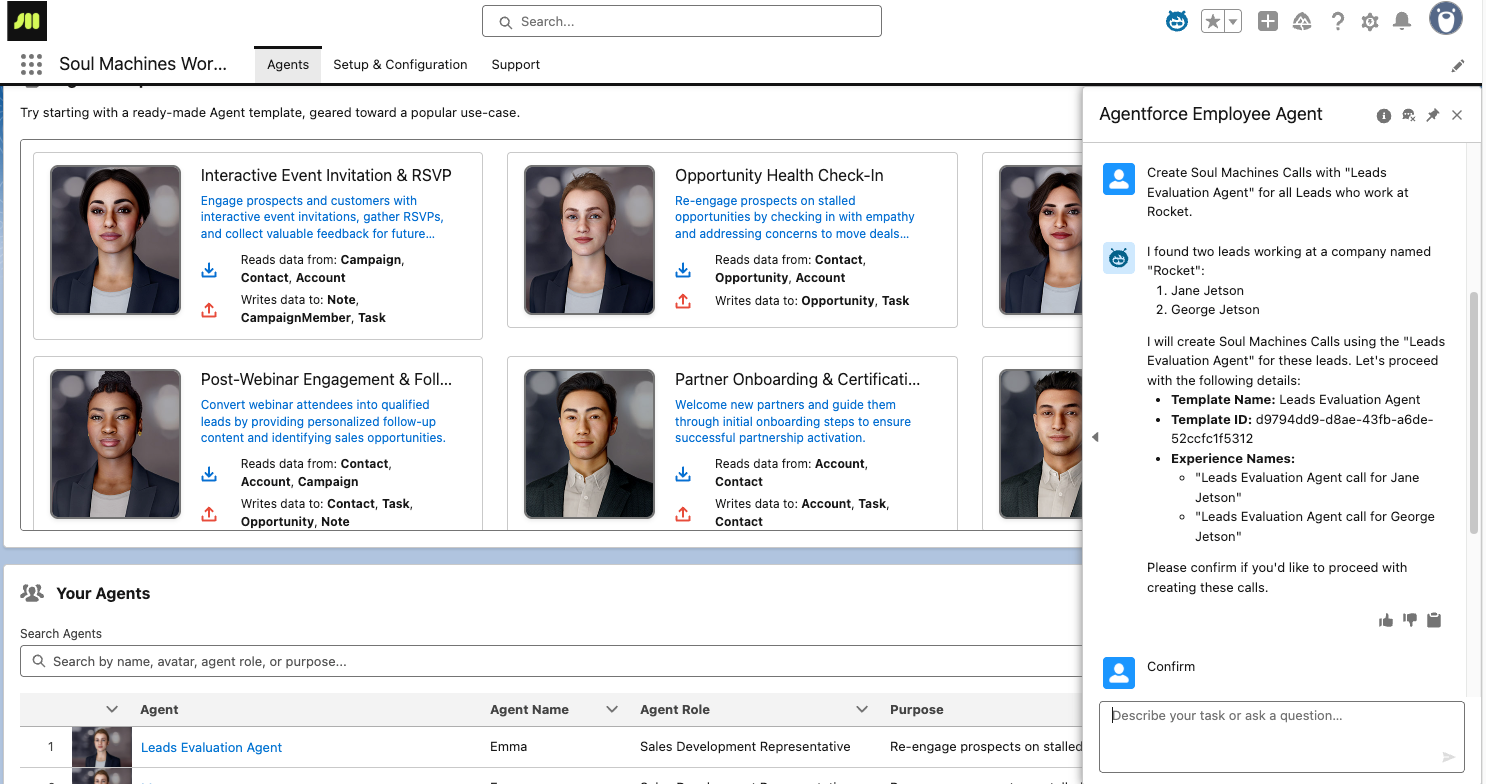Click the Confirm chat message

1171,667
